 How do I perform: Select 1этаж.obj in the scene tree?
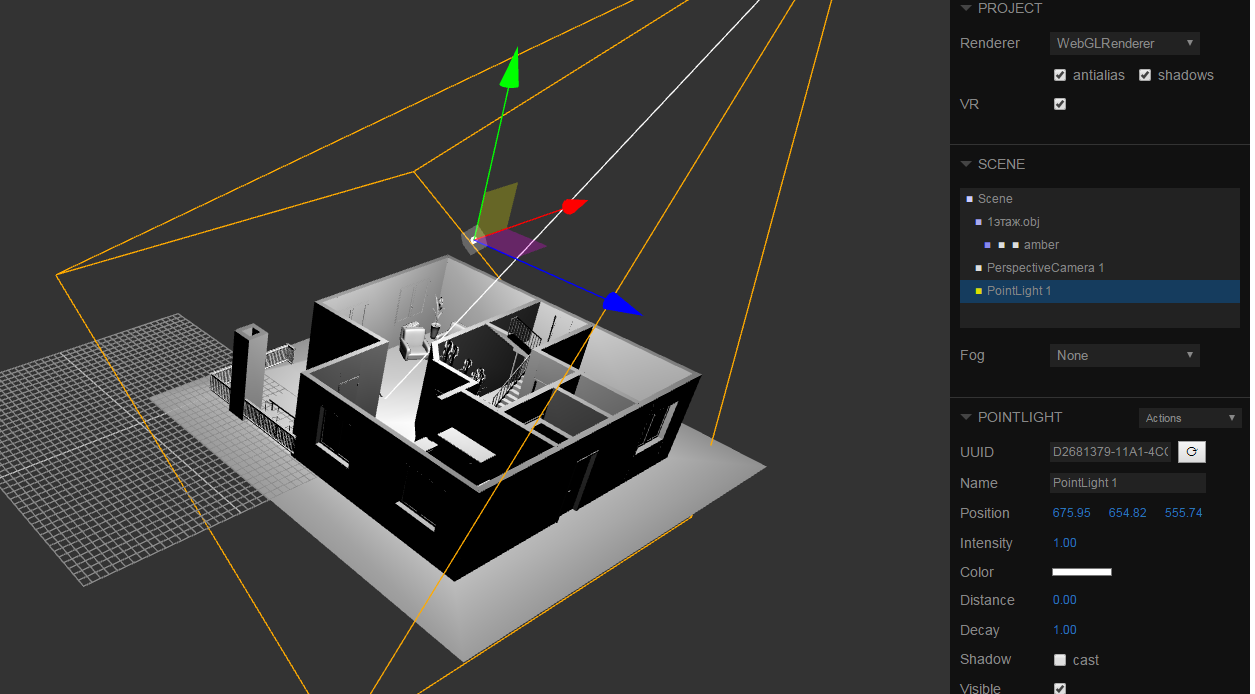tap(1013, 222)
